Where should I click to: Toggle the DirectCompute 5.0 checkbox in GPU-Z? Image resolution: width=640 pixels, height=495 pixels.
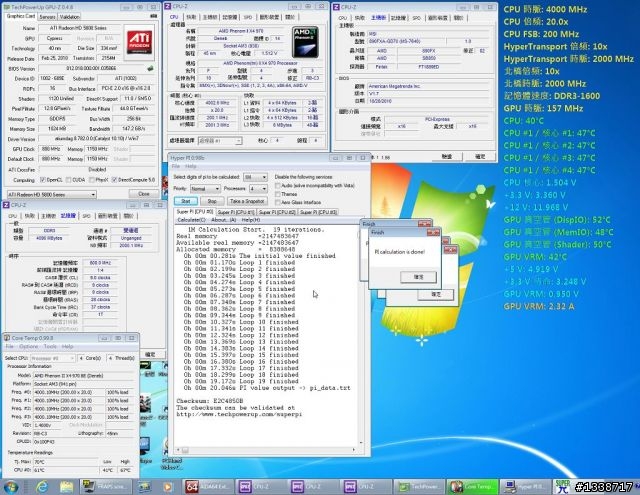point(114,180)
